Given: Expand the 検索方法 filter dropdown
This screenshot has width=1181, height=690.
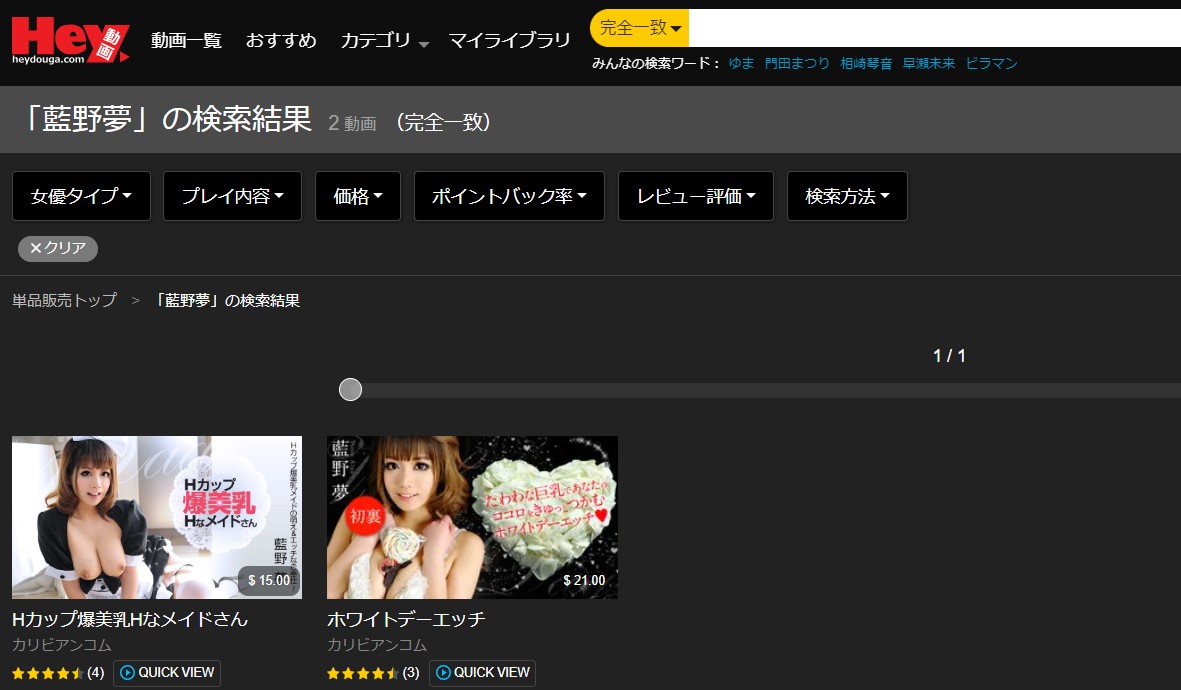Looking at the screenshot, I should 847,196.
